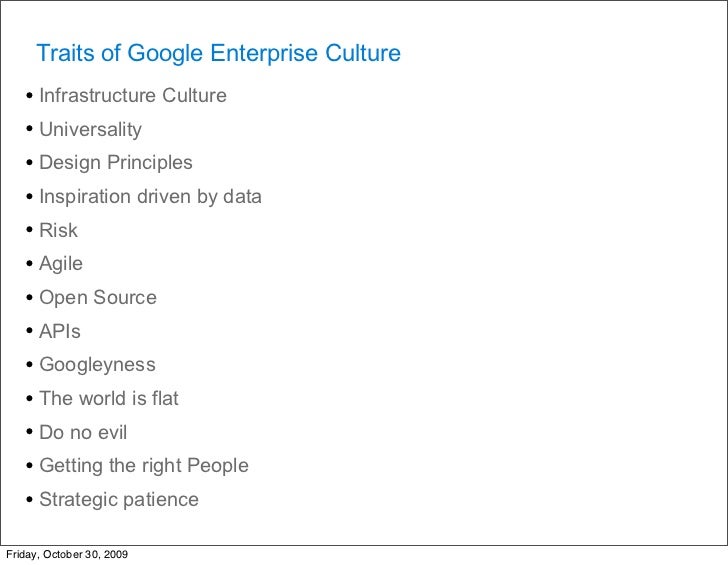Select the 'Googleyness' bullet text
This screenshot has width=728, height=565.
point(98,365)
